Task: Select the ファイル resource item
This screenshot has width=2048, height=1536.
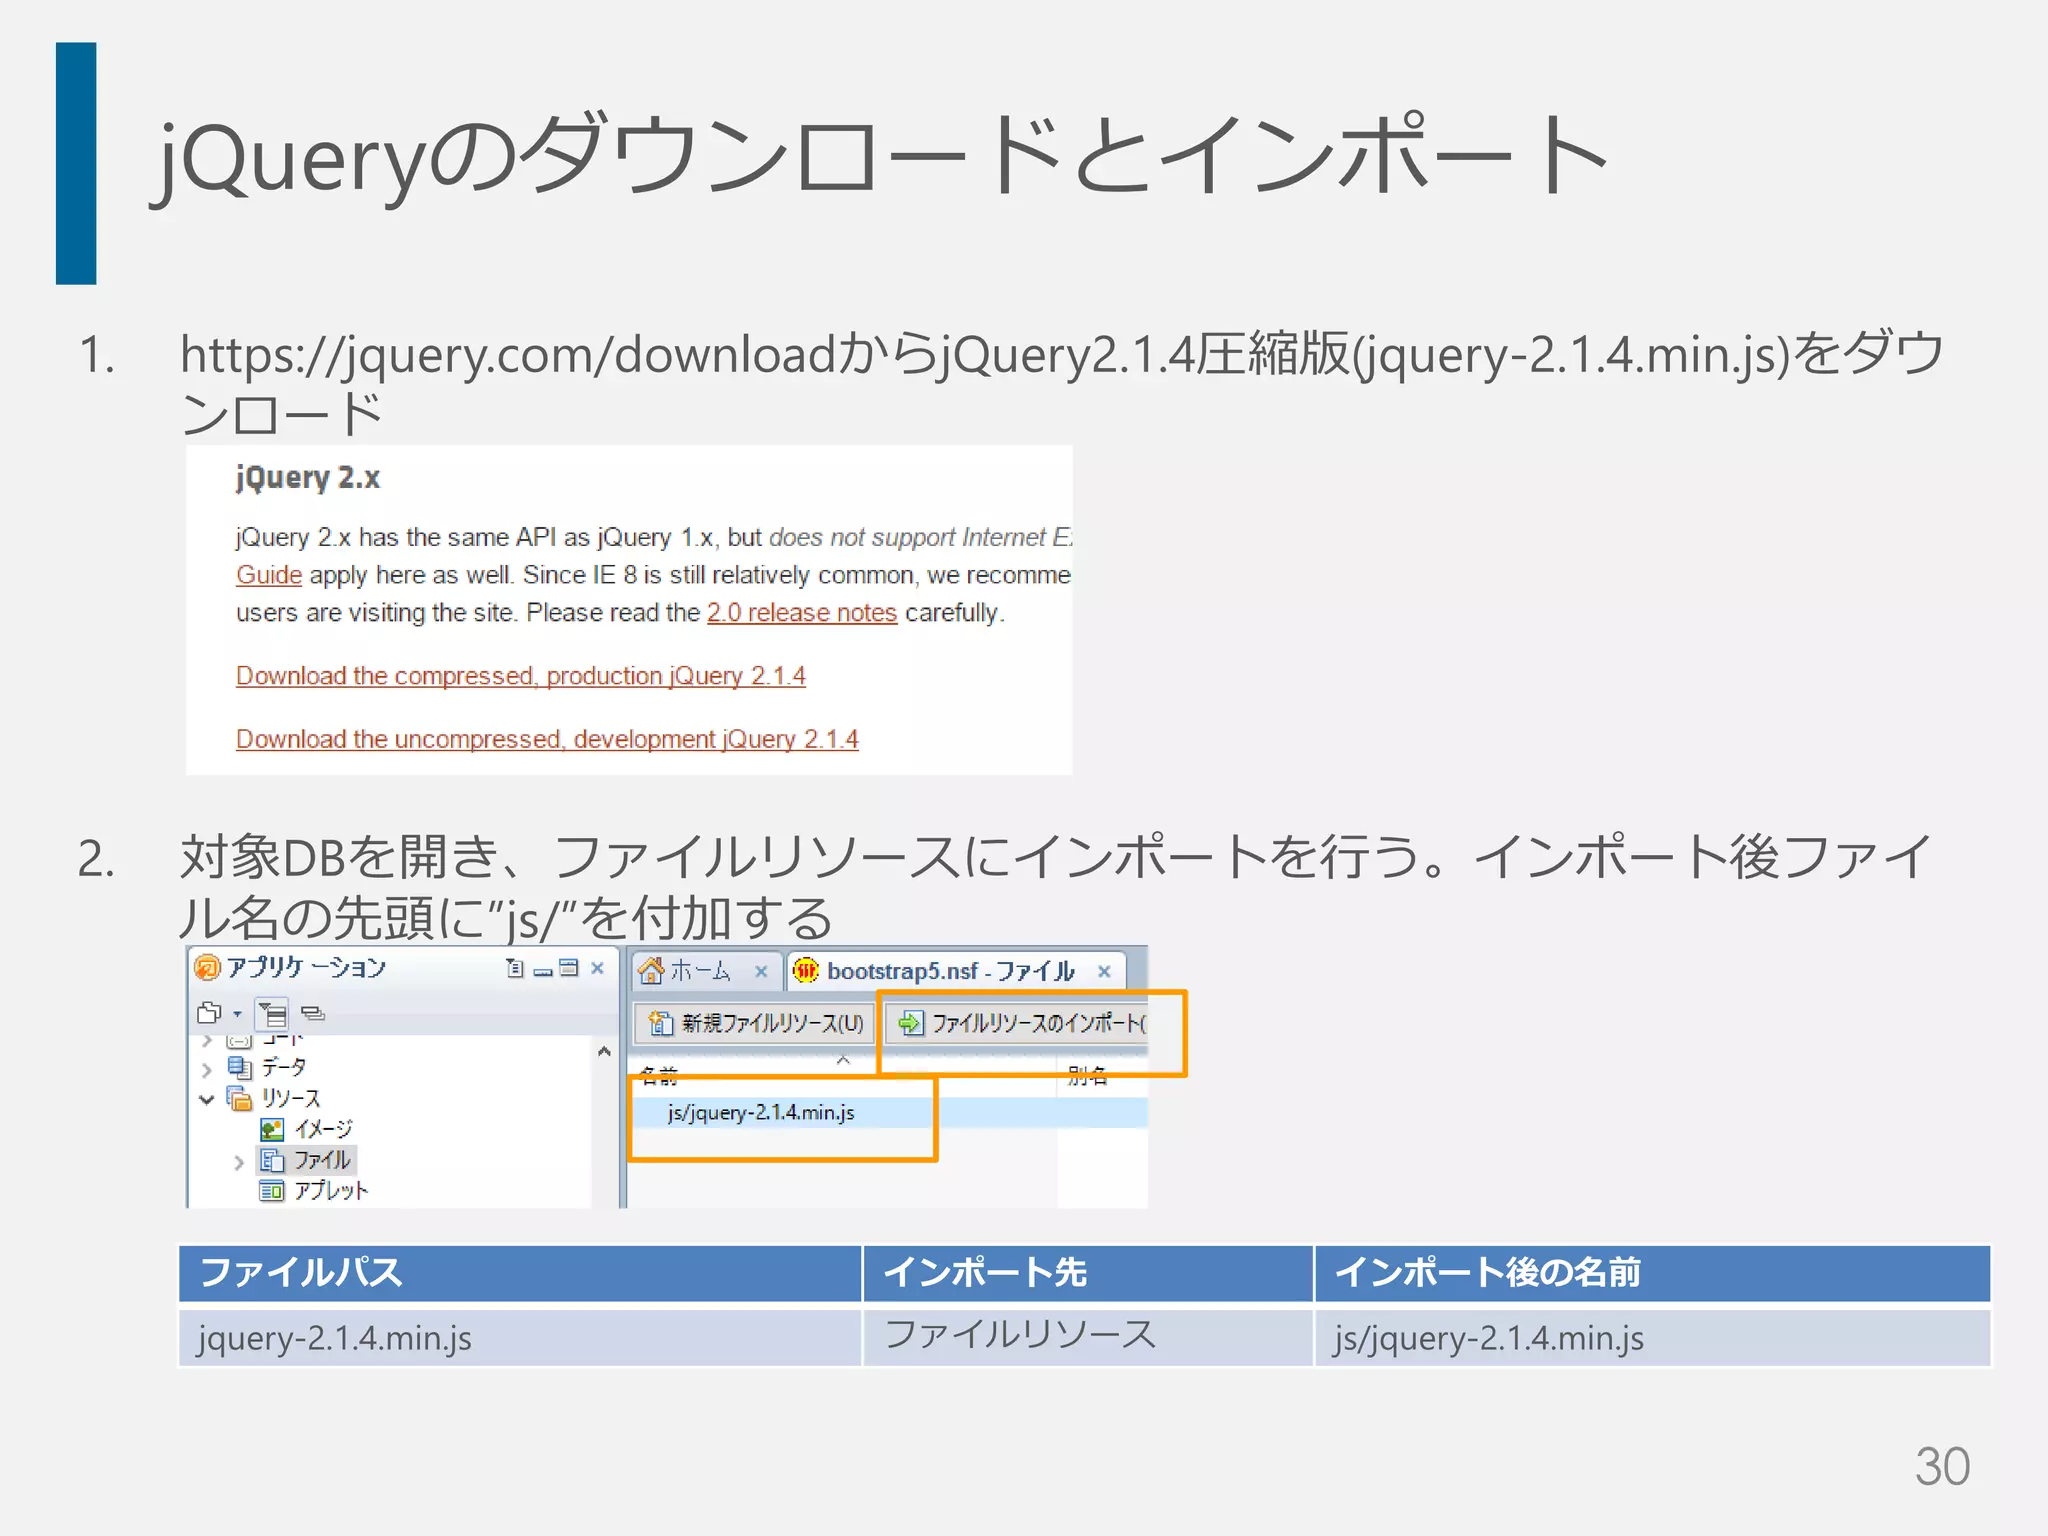Action: pos(322,1160)
